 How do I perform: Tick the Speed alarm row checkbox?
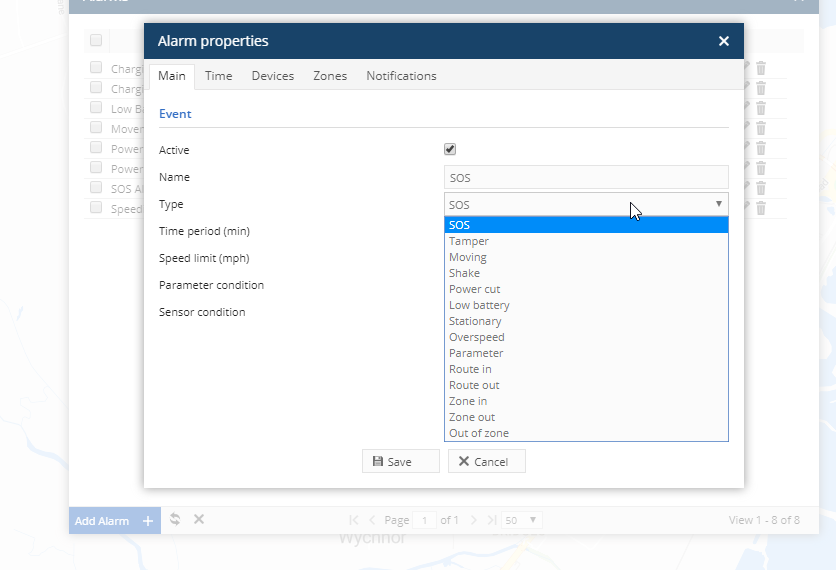(96, 207)
